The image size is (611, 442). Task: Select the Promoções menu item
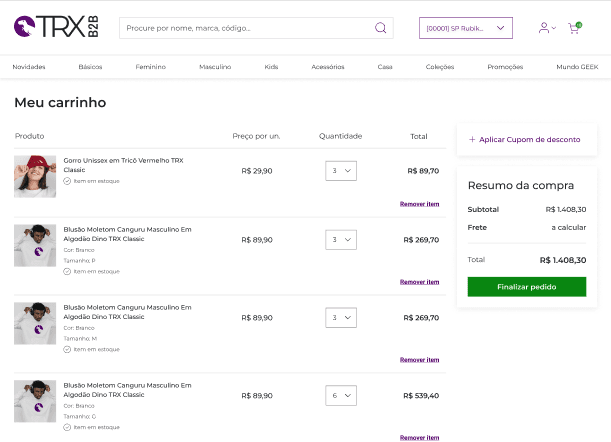(505, 67)
